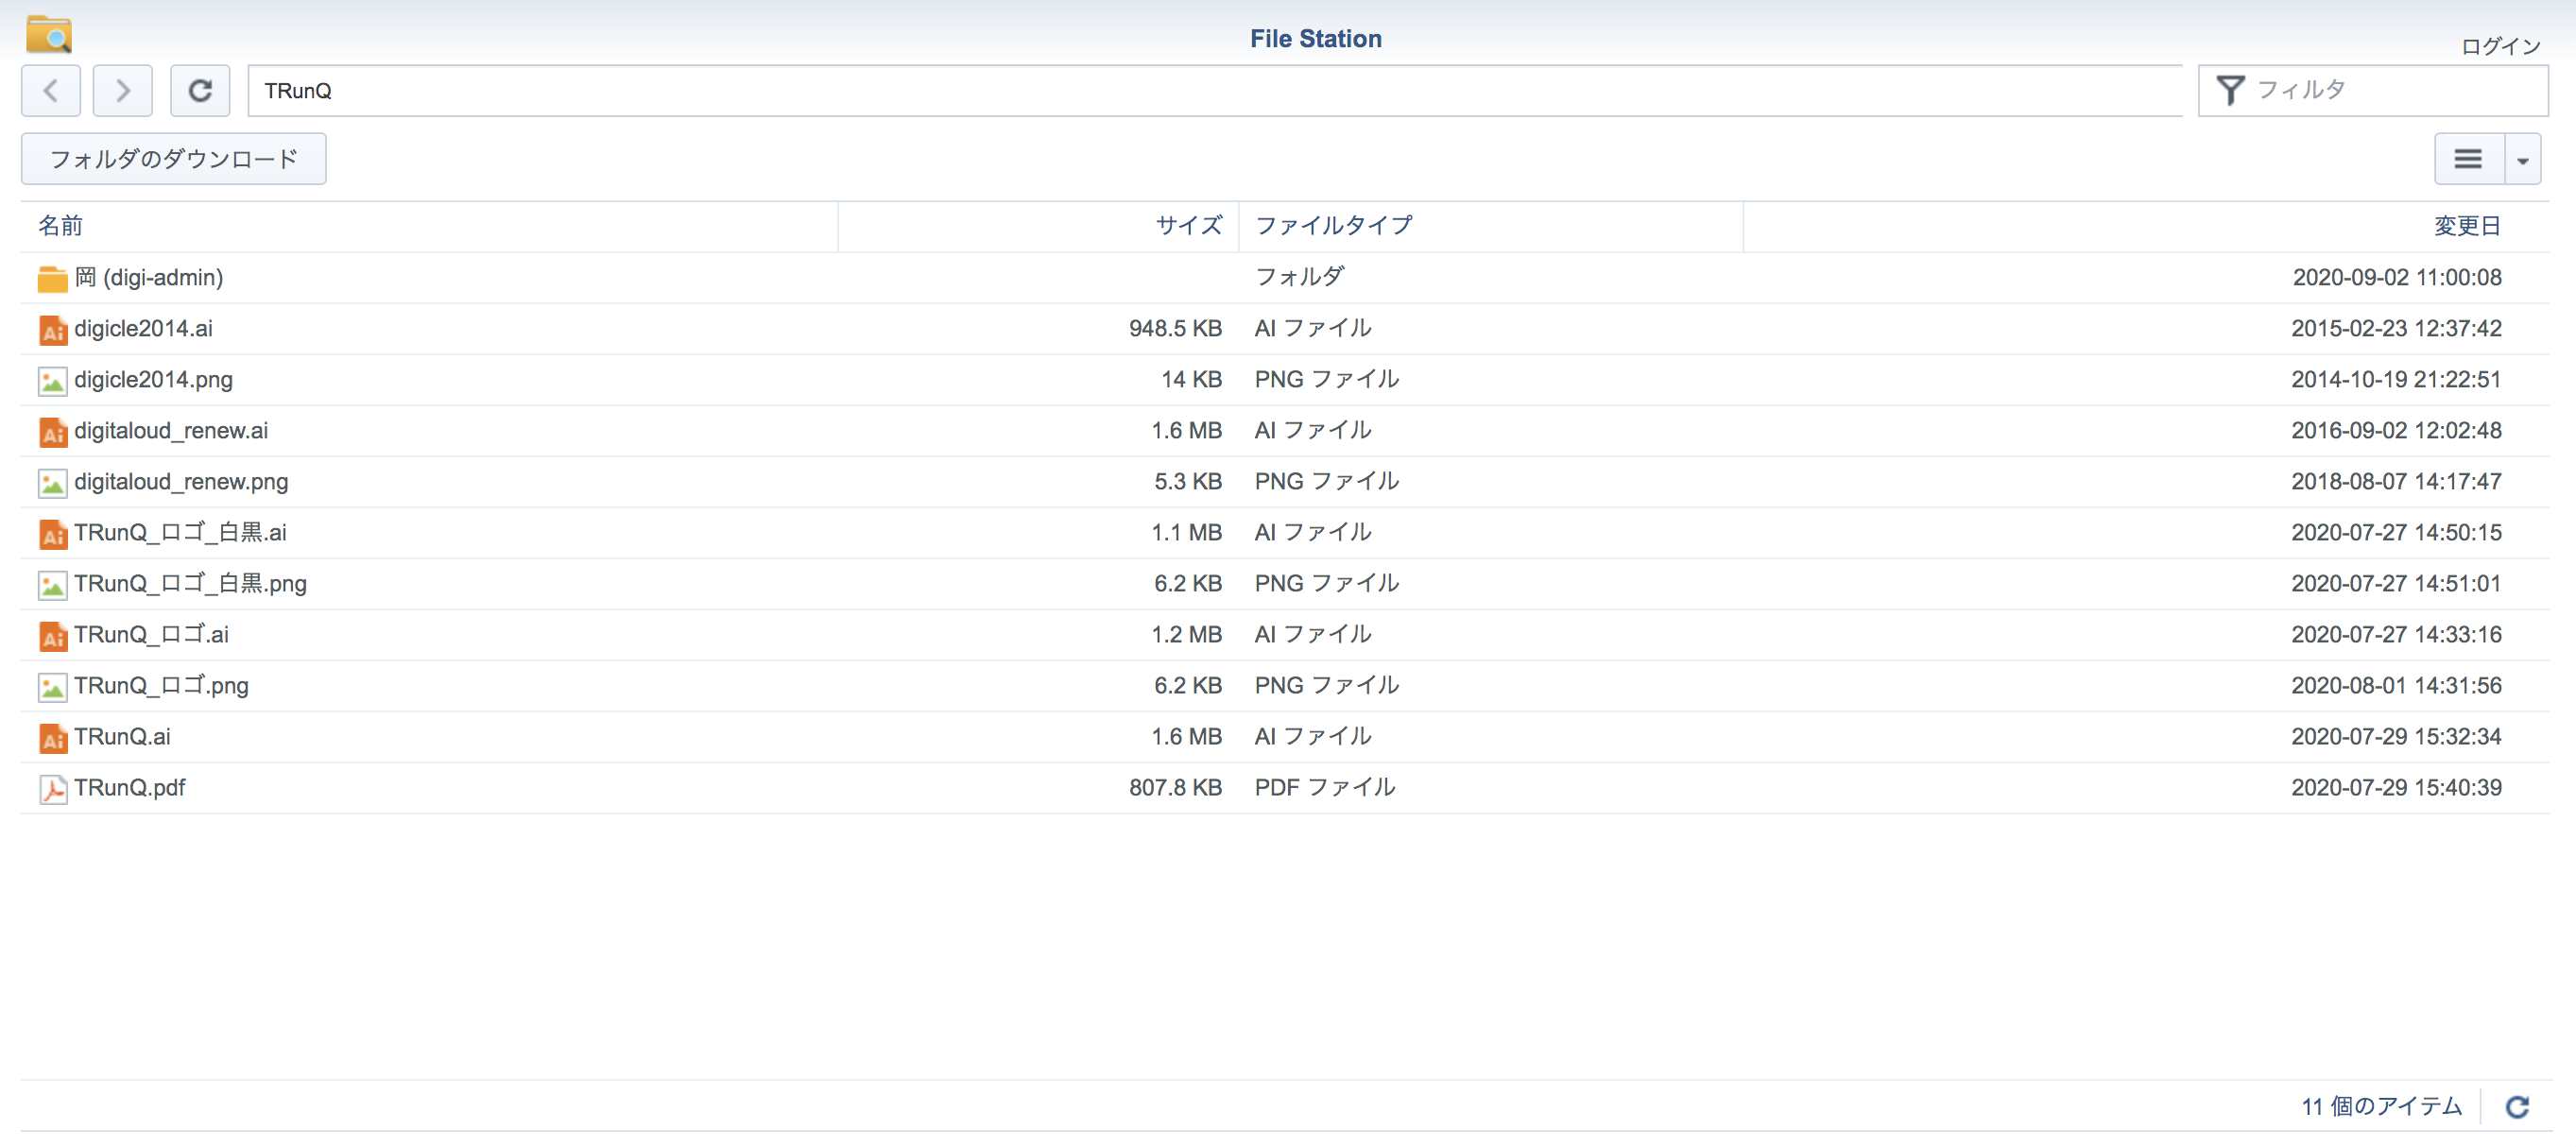Click the PDF icon for TRunQ.pdf
The width and height of the screenshot is (2576, 1147).
53,789
